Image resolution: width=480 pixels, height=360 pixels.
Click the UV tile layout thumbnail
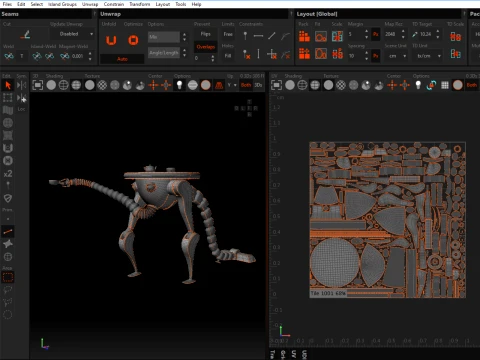tap(387, 220)
